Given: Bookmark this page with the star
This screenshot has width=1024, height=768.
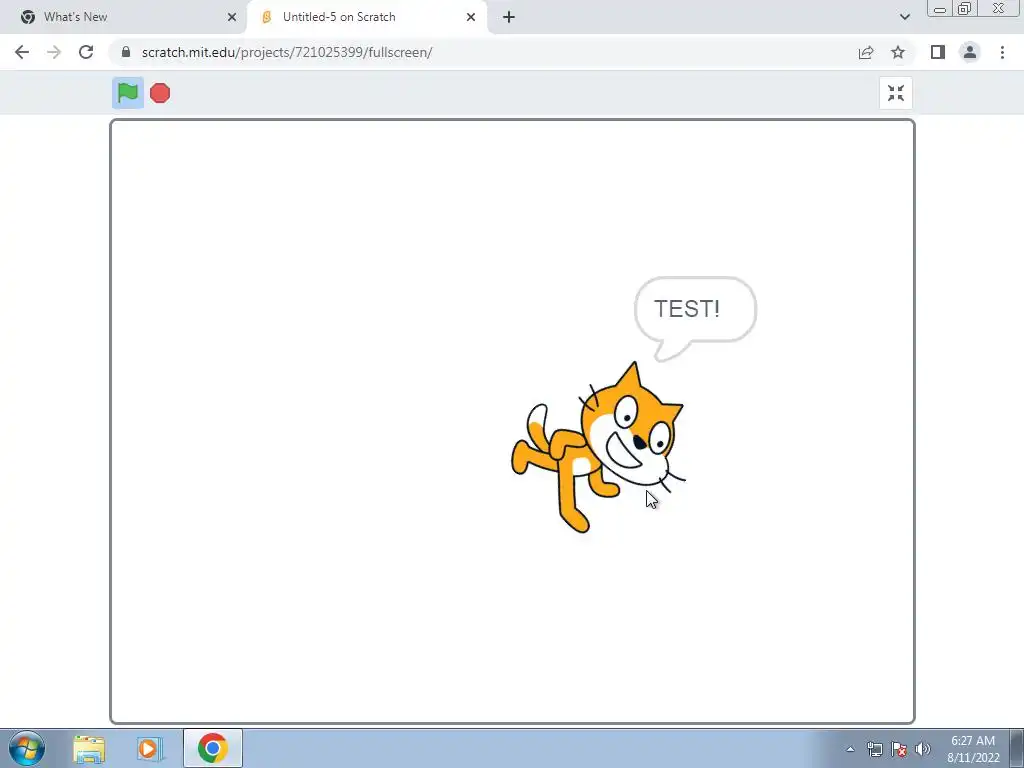Looking at the screenshot, I should 898,52.
